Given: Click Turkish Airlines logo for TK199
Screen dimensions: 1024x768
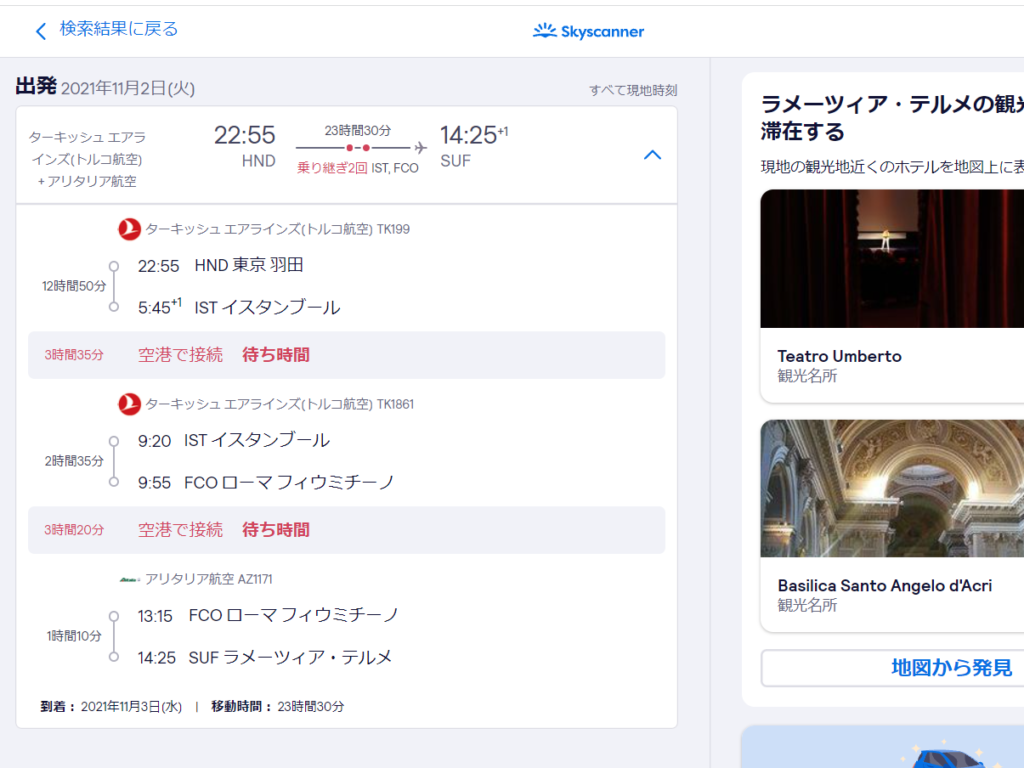Looking at the screenshot, I should pos(129,229).
